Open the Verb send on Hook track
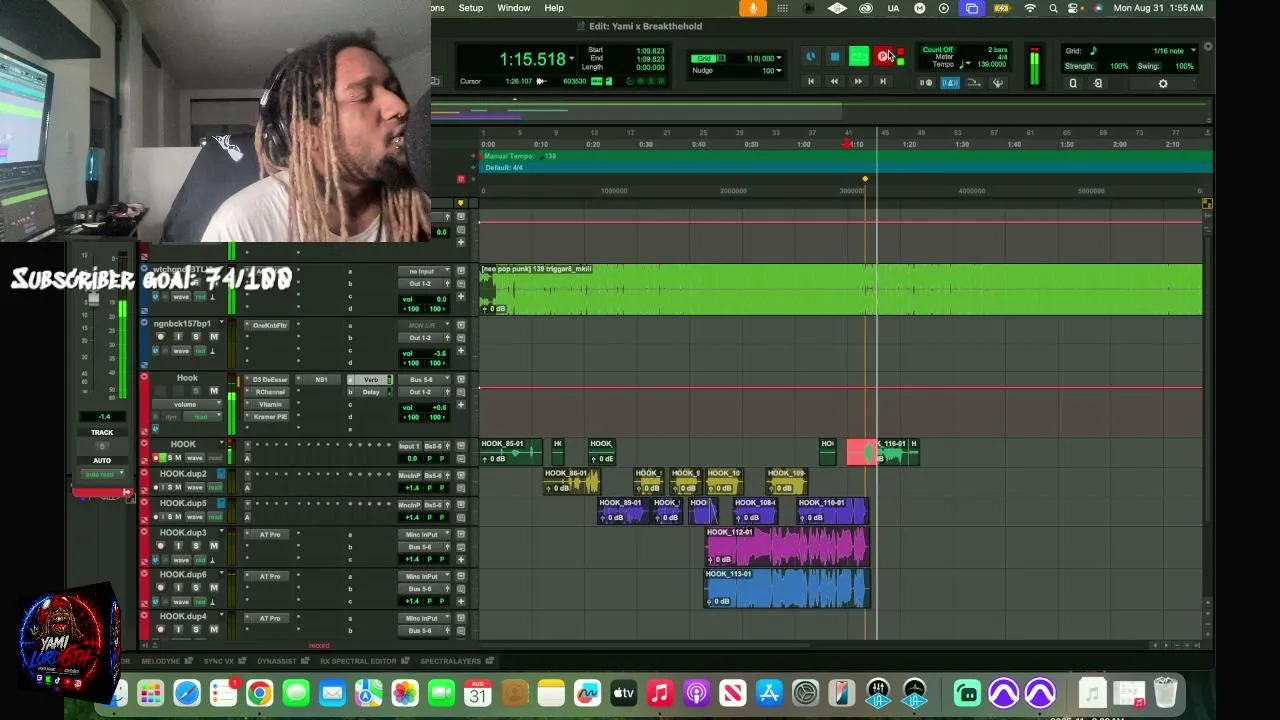Image resolution: width=1280 pixels, height=720 pixels. tap(371, 380)
